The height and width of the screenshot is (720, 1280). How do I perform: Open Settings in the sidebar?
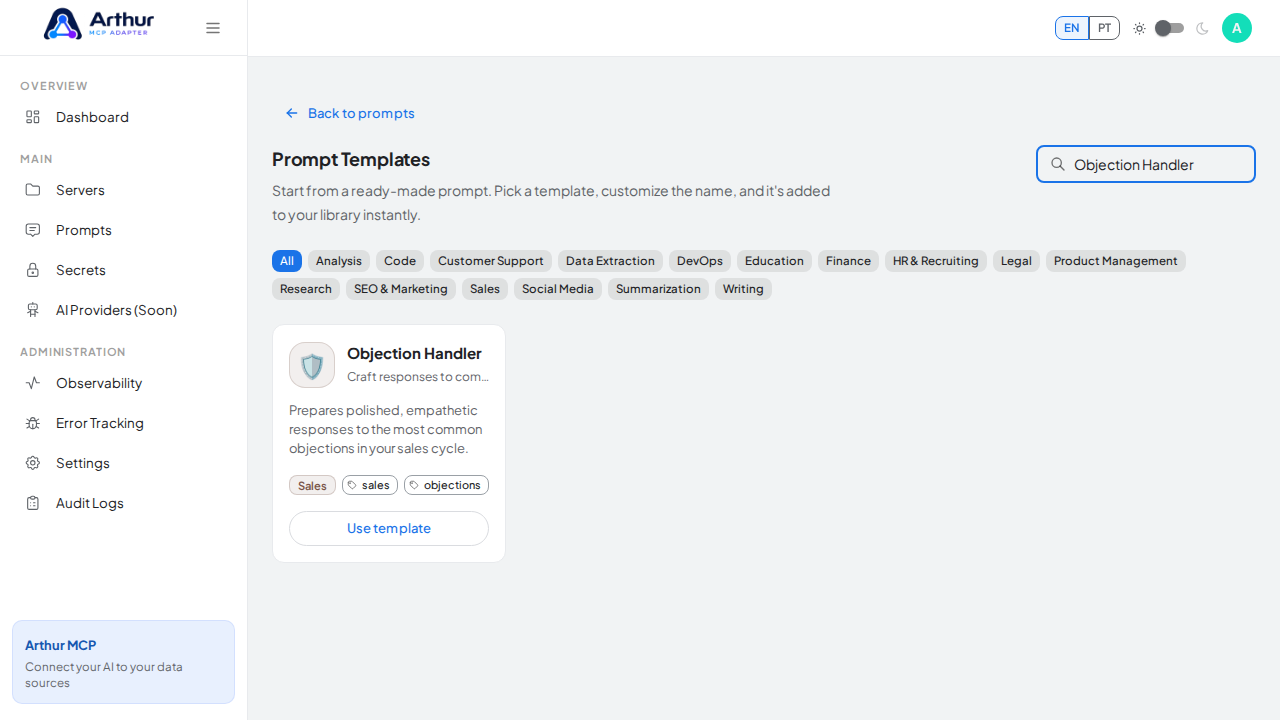pos(123,463)
